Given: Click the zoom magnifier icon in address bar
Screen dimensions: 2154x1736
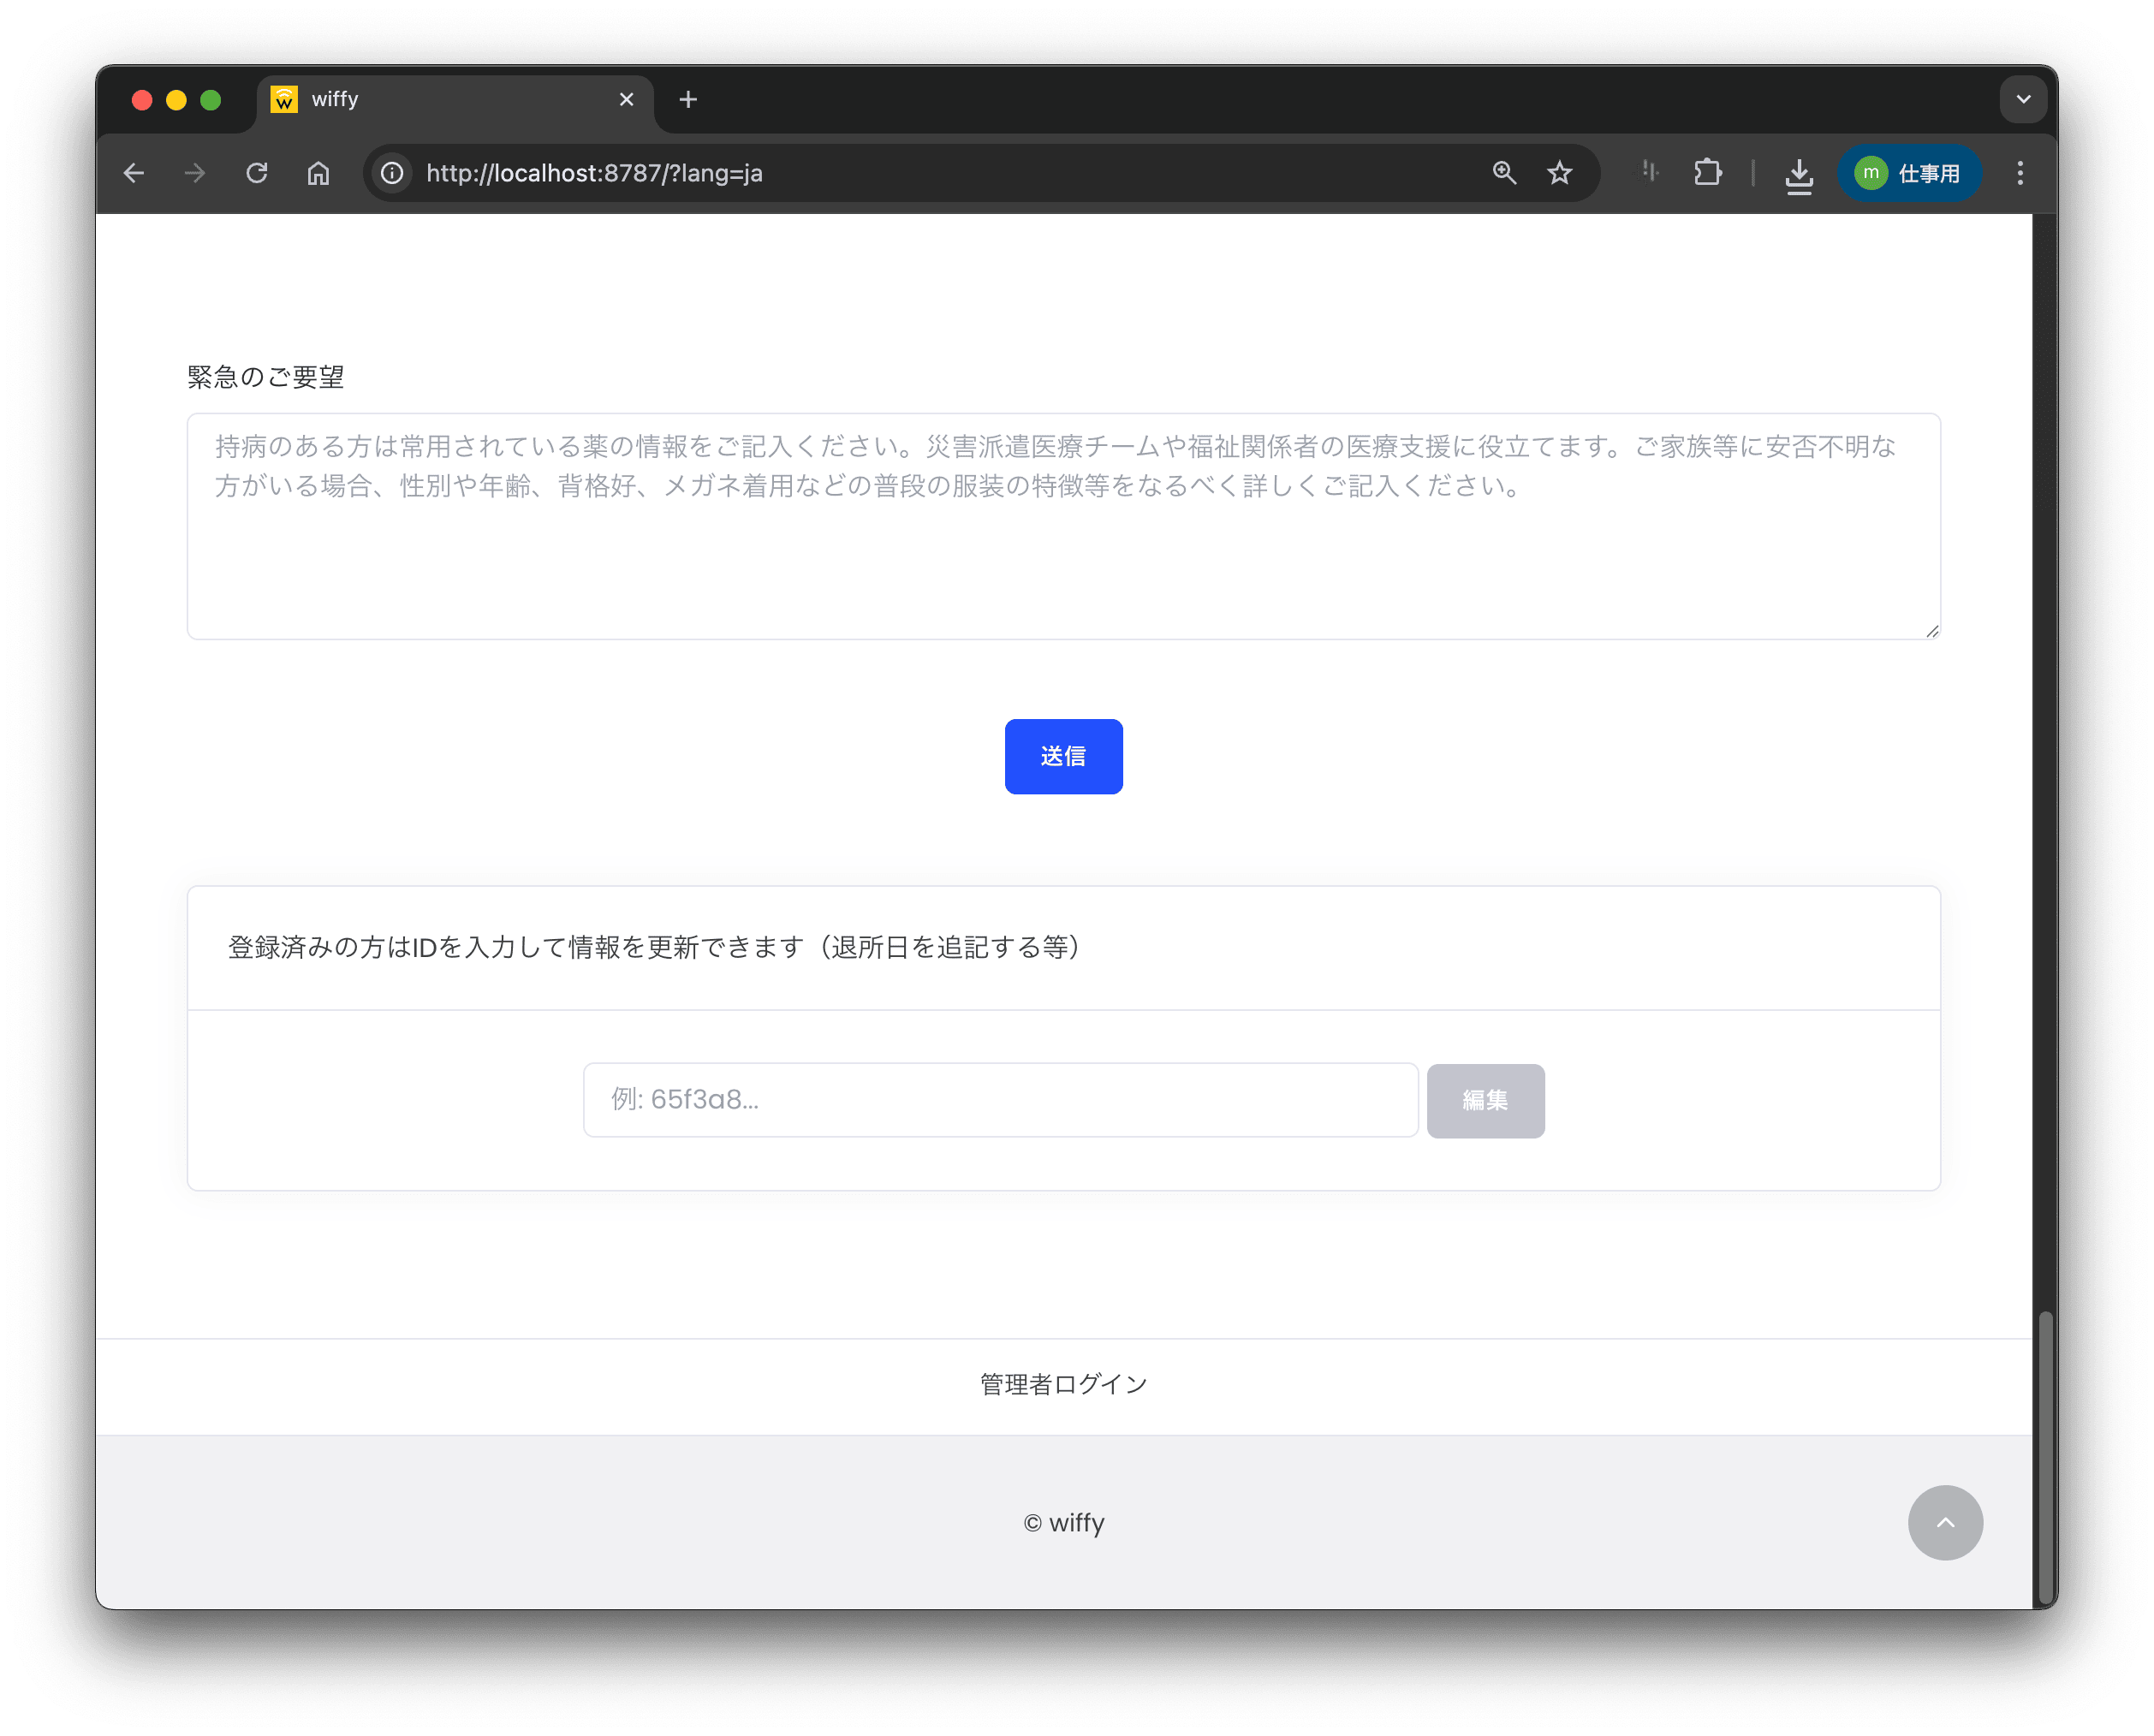Looking at the screenshot, I should point(1504,173).
